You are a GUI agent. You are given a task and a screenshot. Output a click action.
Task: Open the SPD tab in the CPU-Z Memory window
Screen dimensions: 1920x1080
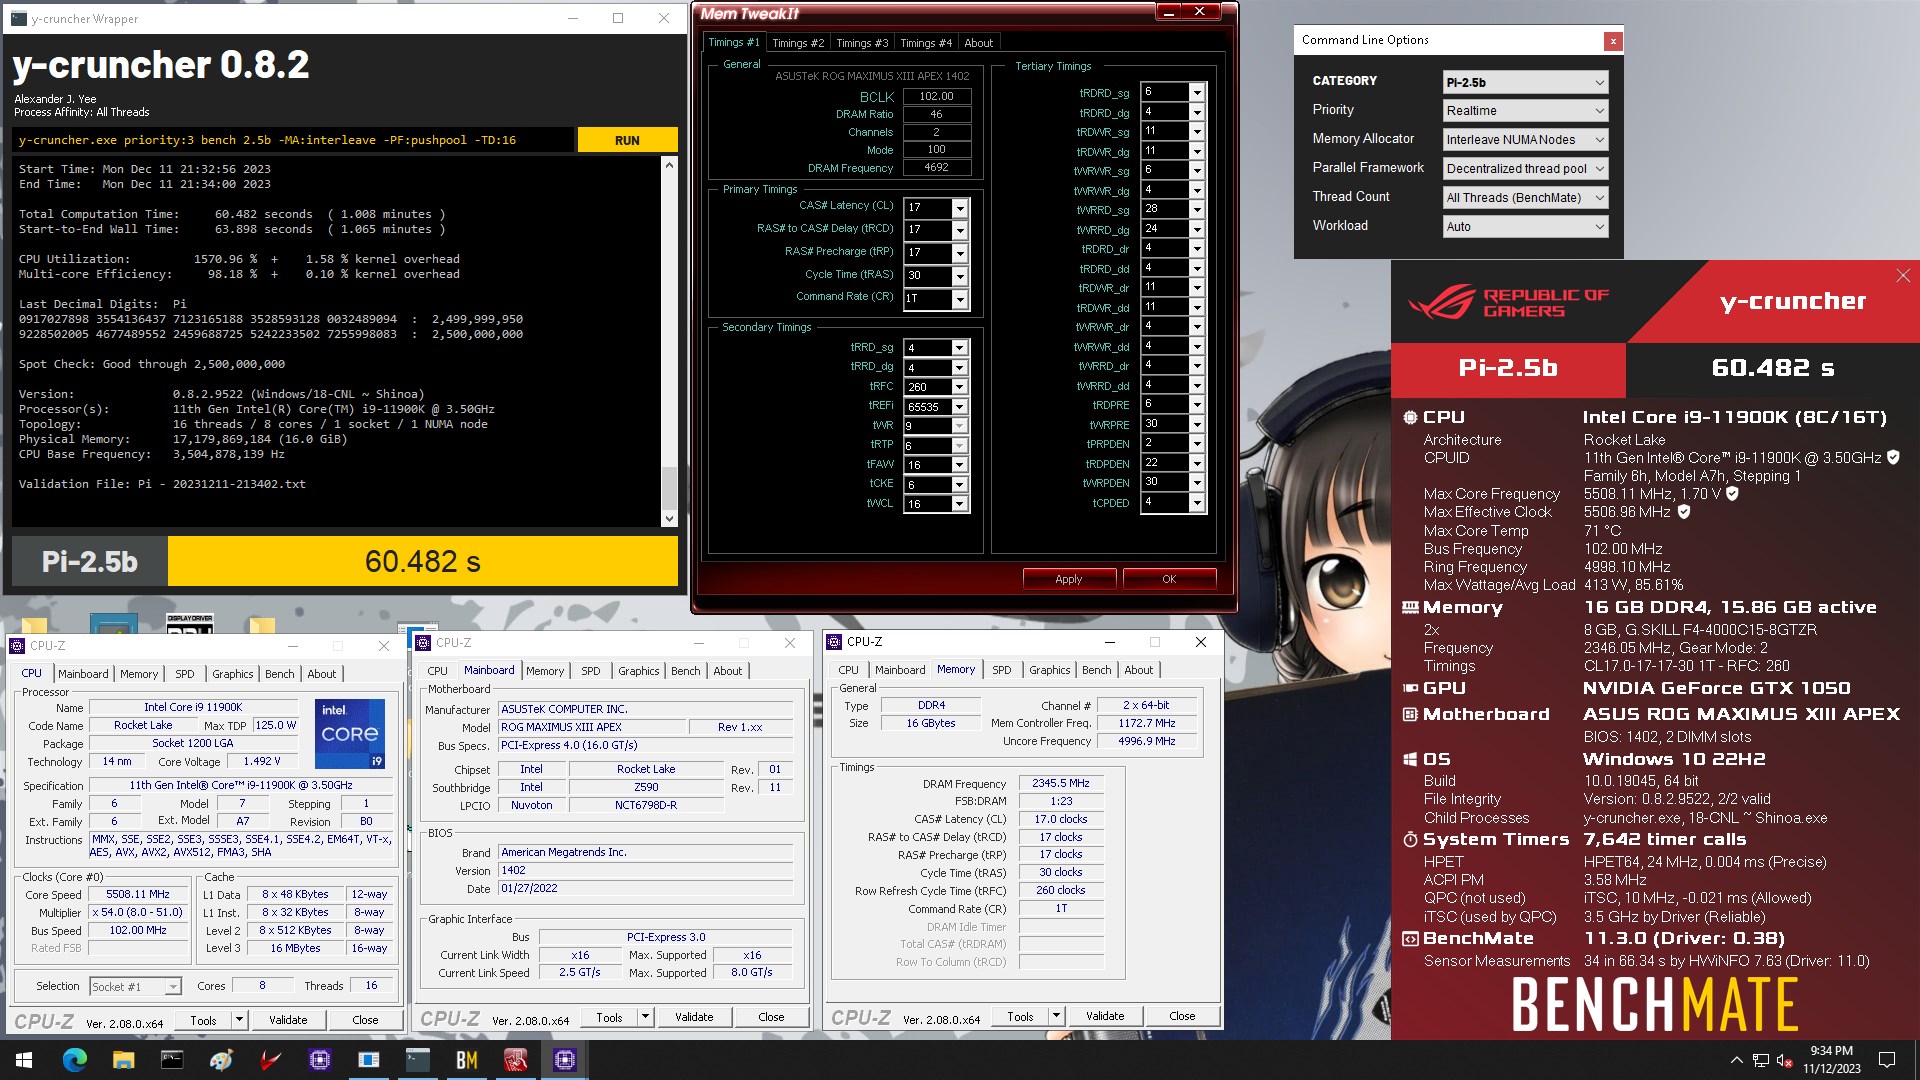coord(1002,670)
